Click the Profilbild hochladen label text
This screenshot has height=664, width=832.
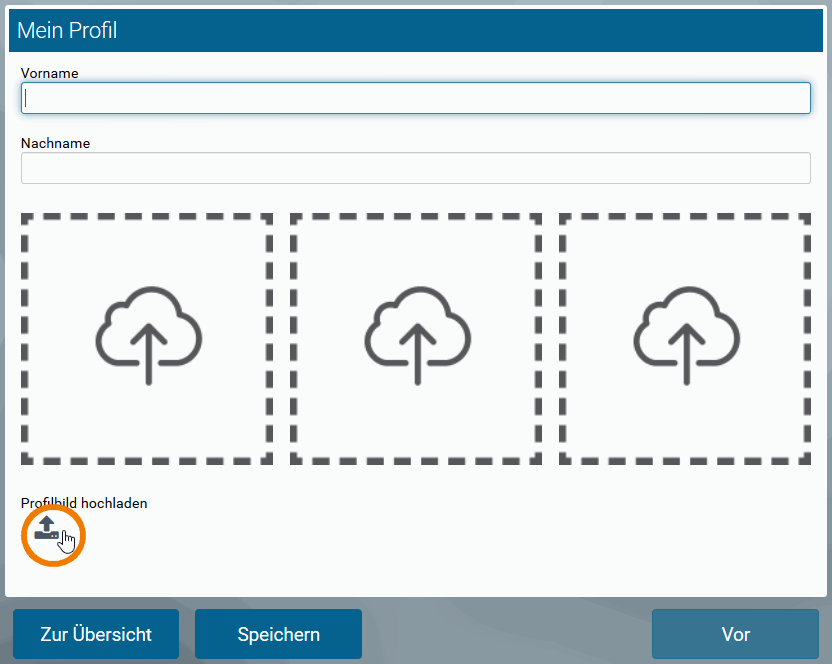pyautogui.click(x=84, y=503)
